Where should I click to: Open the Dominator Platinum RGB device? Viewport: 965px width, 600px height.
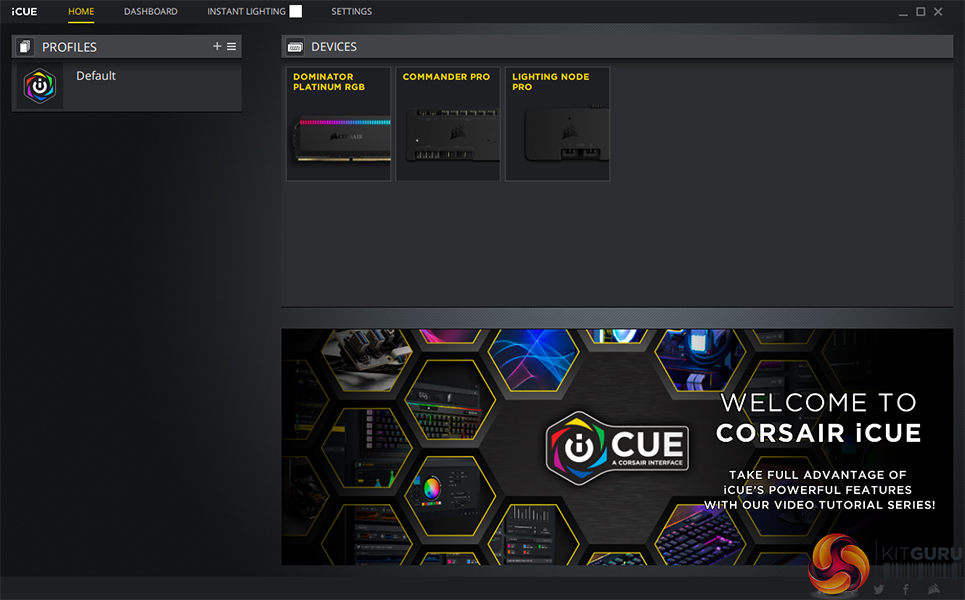(x=338, y=124)
